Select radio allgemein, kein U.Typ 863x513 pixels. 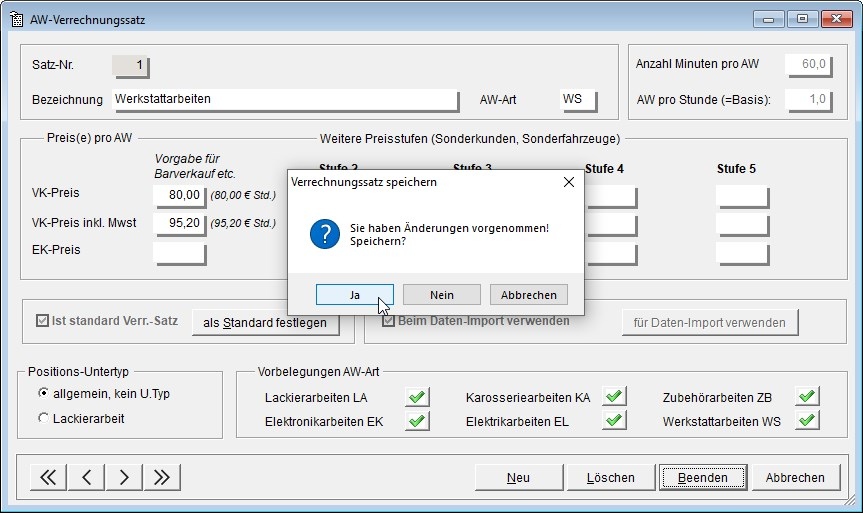[x=43, y=393]
